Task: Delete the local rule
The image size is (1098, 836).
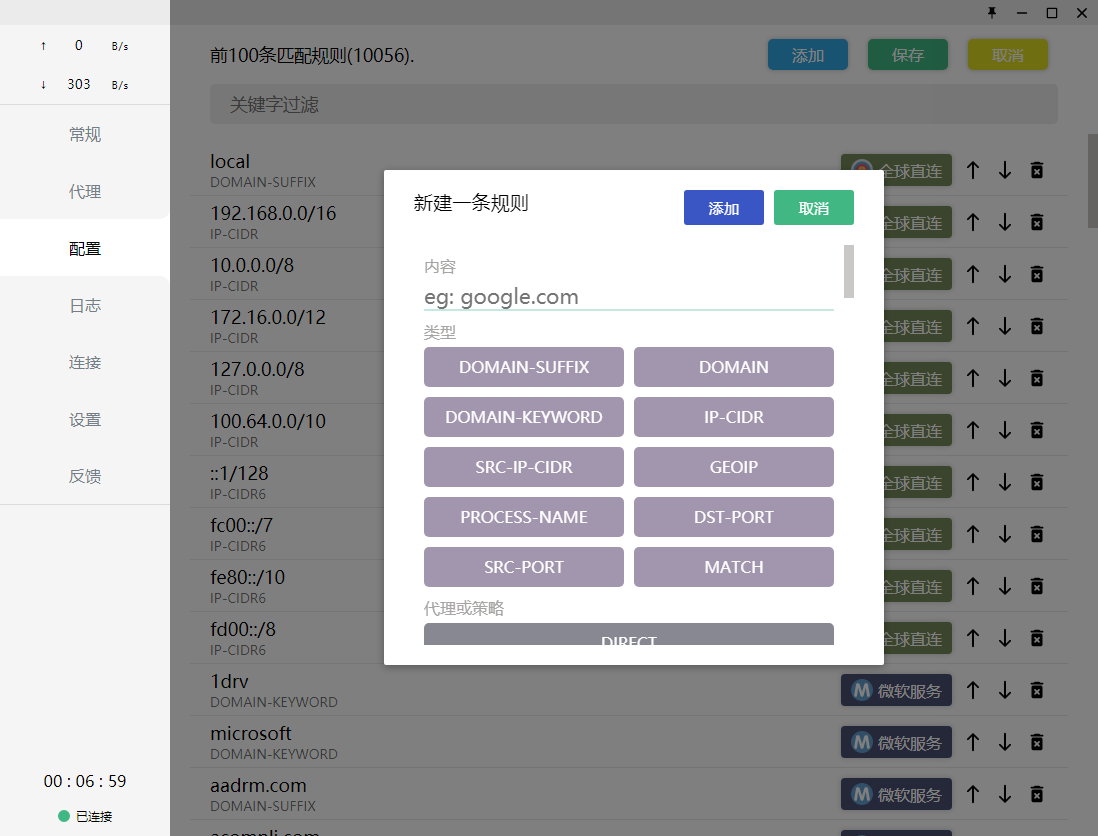Action: [x=1037, y=170]
